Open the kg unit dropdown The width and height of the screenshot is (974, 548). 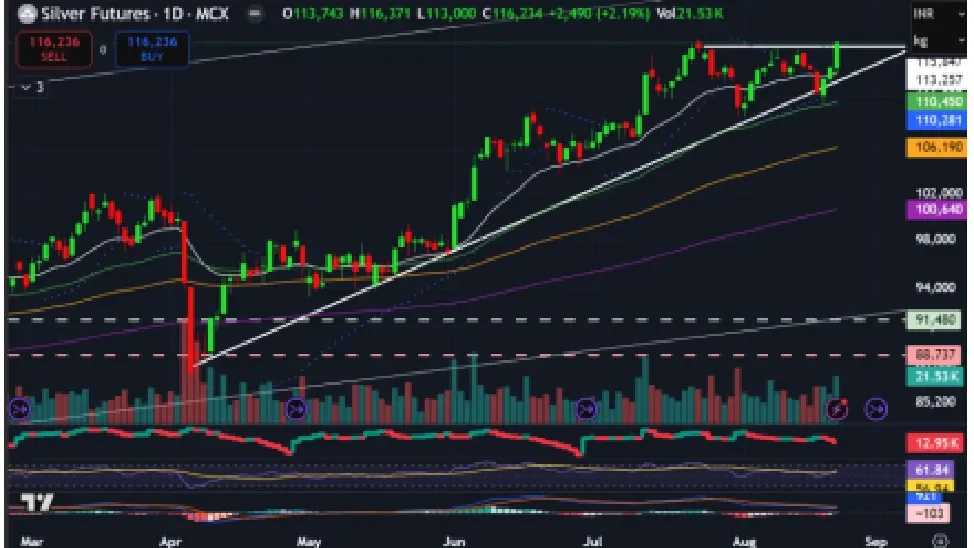tap(939, 42)
